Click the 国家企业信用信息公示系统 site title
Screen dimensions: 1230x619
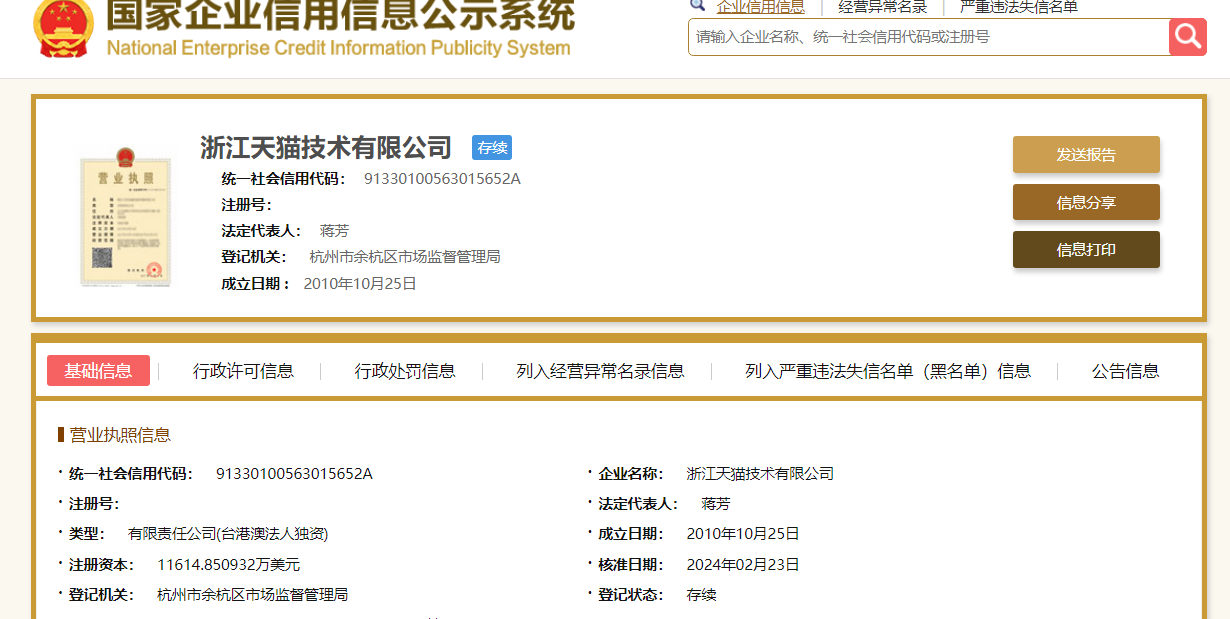340,16
